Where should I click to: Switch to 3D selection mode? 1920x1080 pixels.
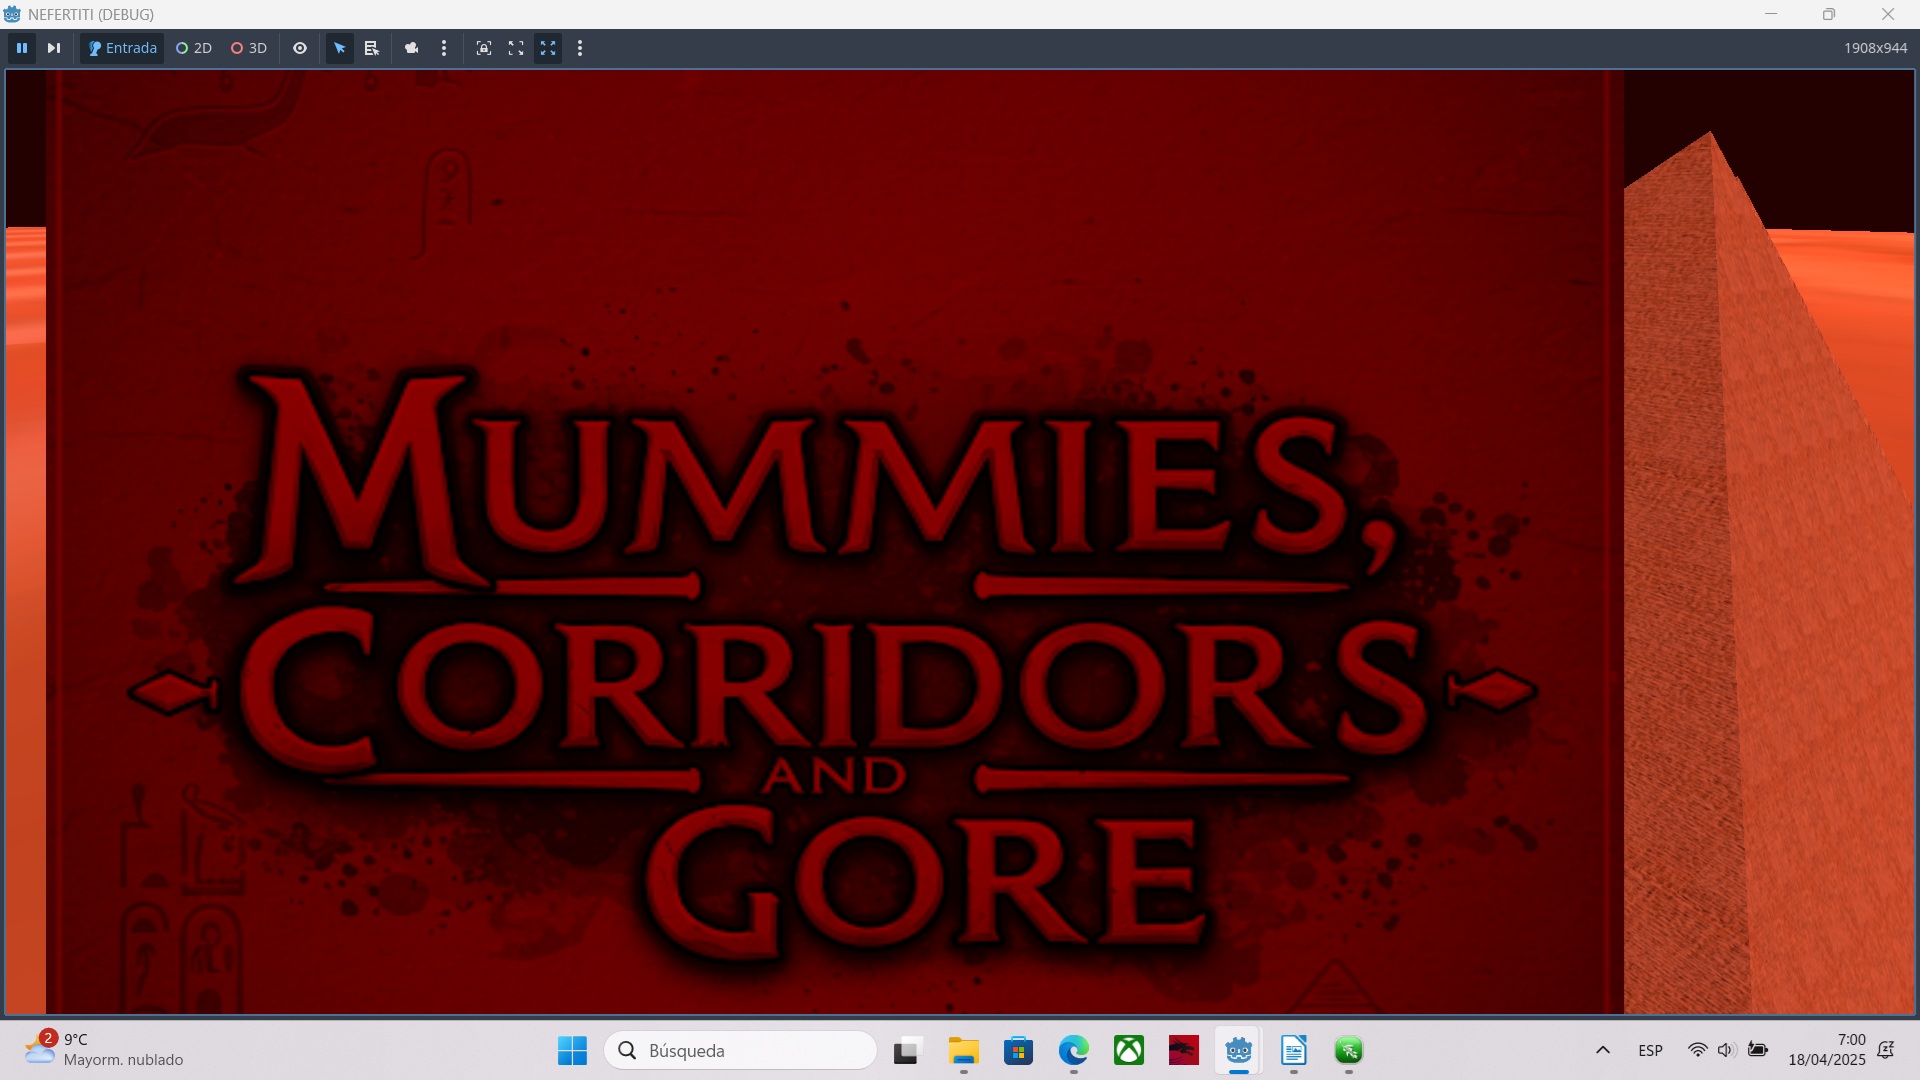(x=249, y=48)
